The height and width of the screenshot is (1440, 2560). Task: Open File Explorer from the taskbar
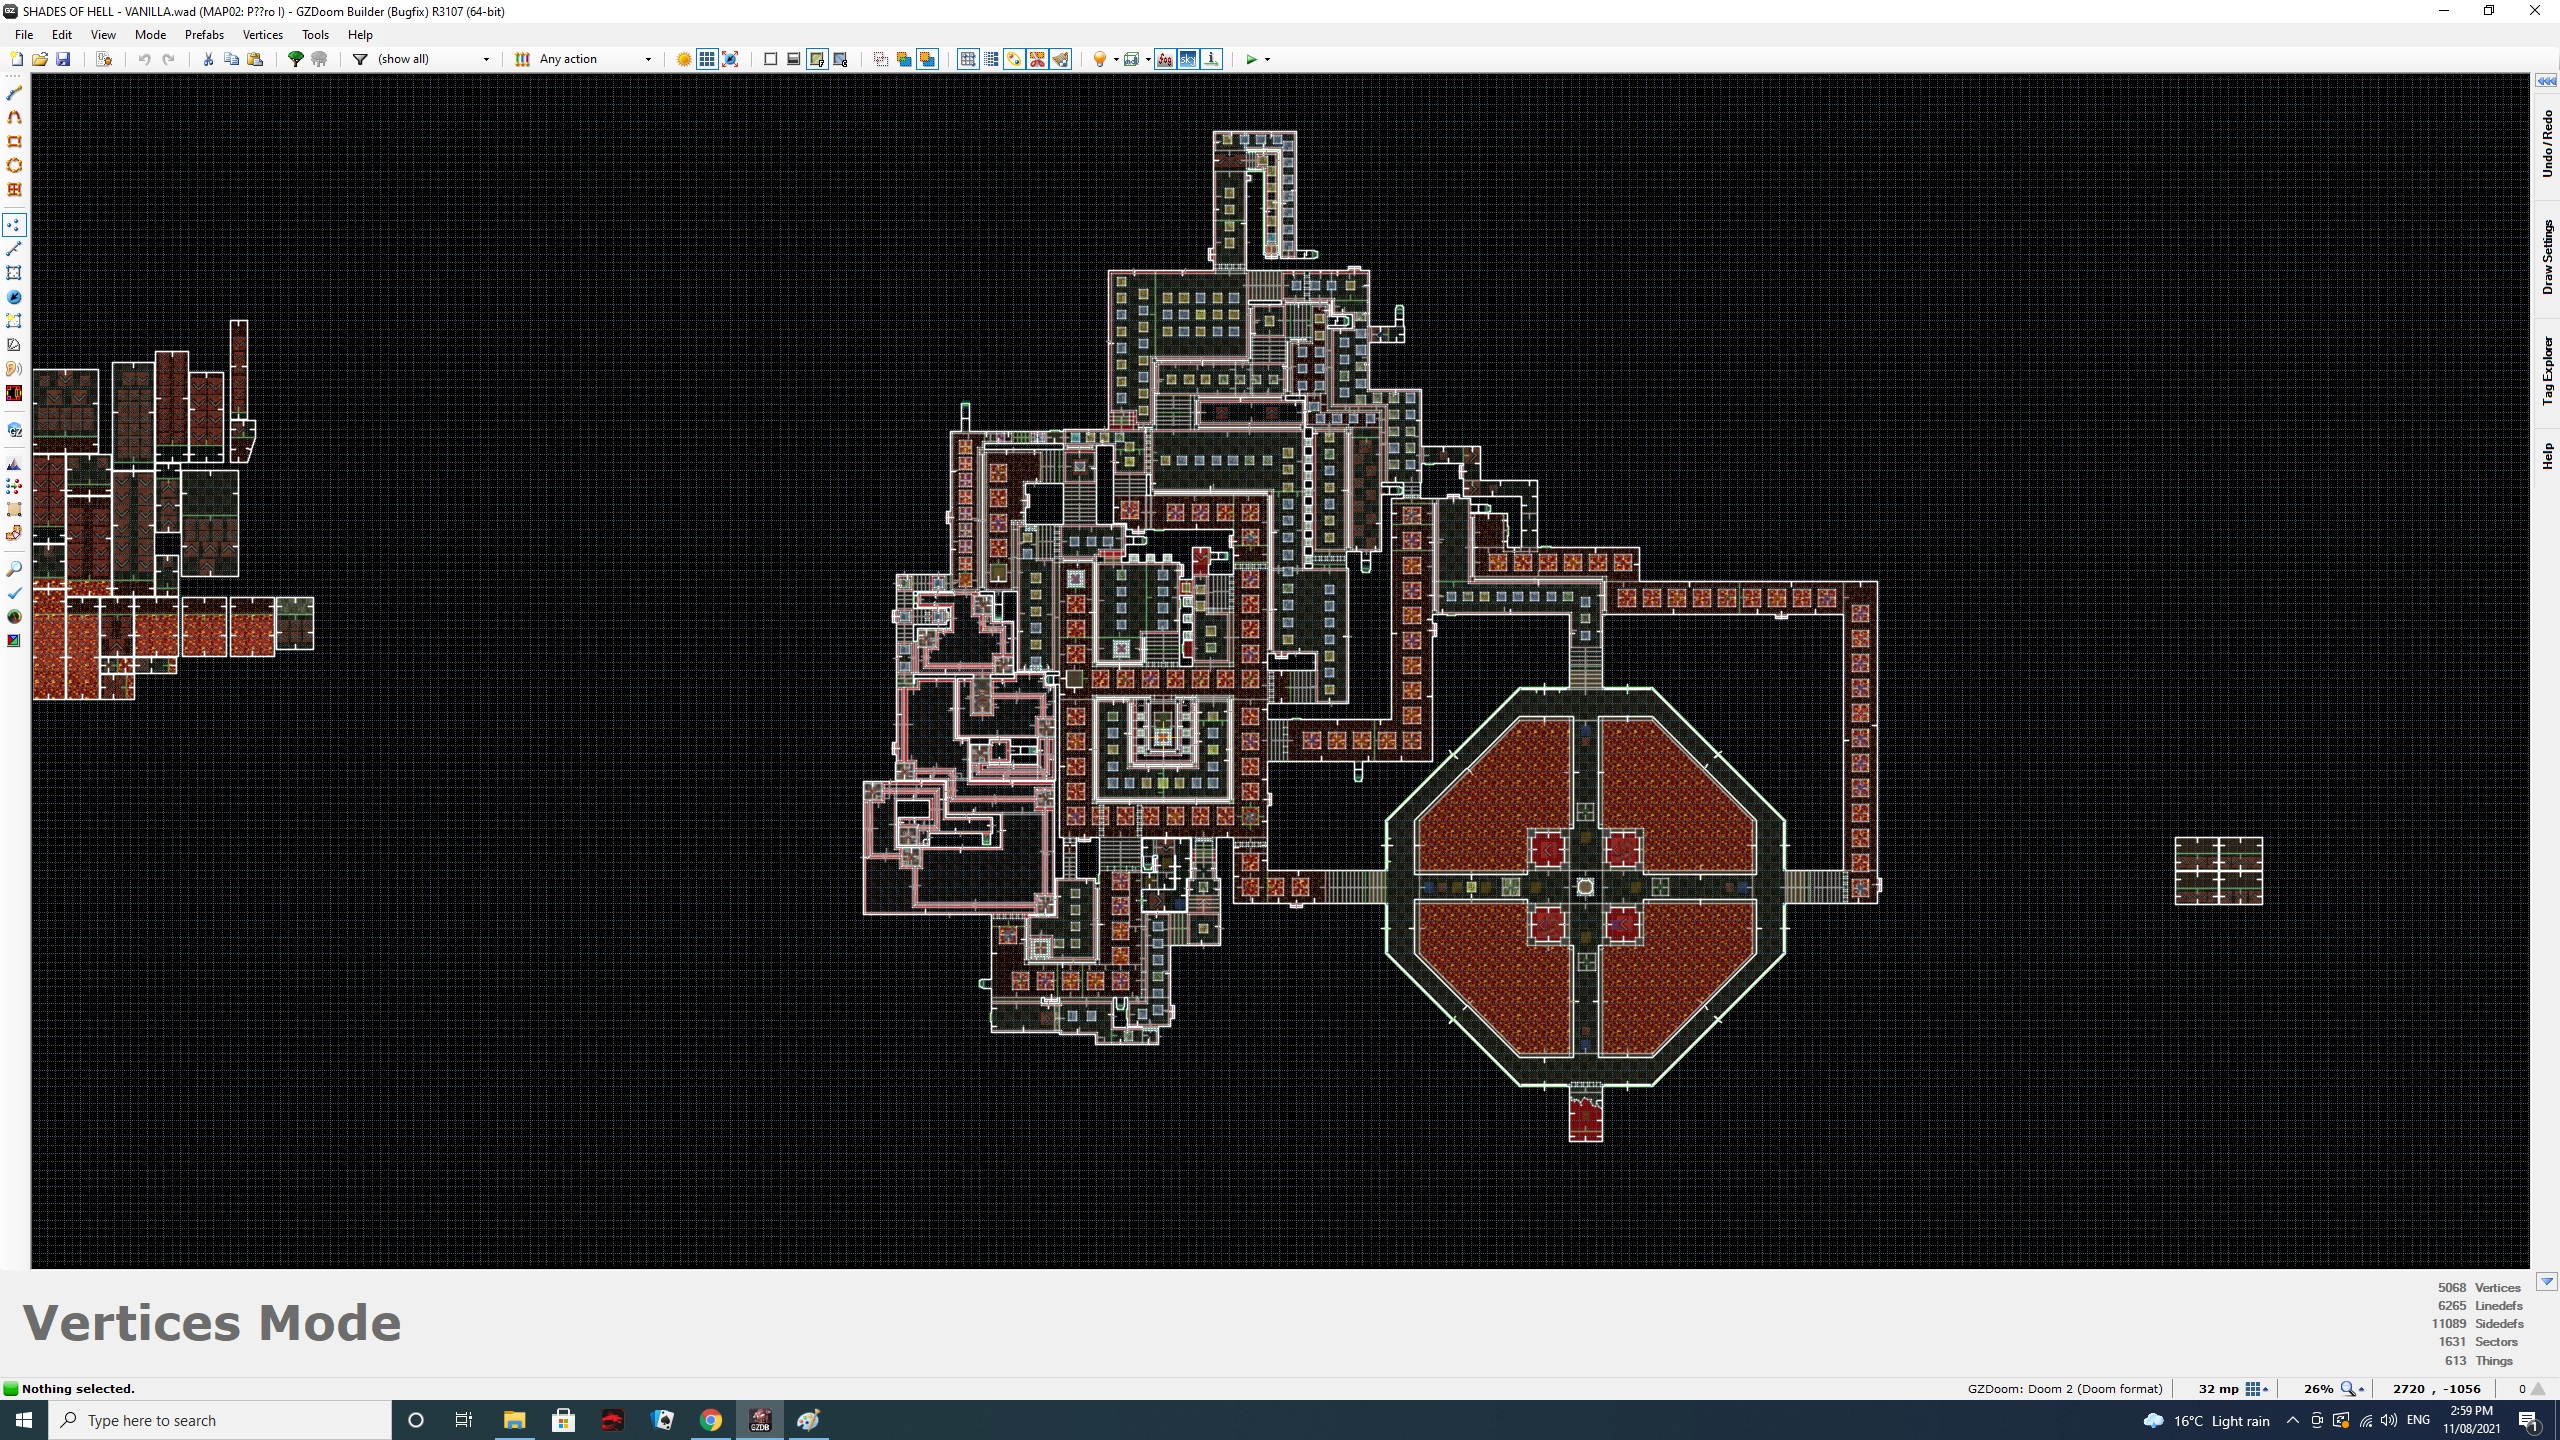(x=514, y=1420)
